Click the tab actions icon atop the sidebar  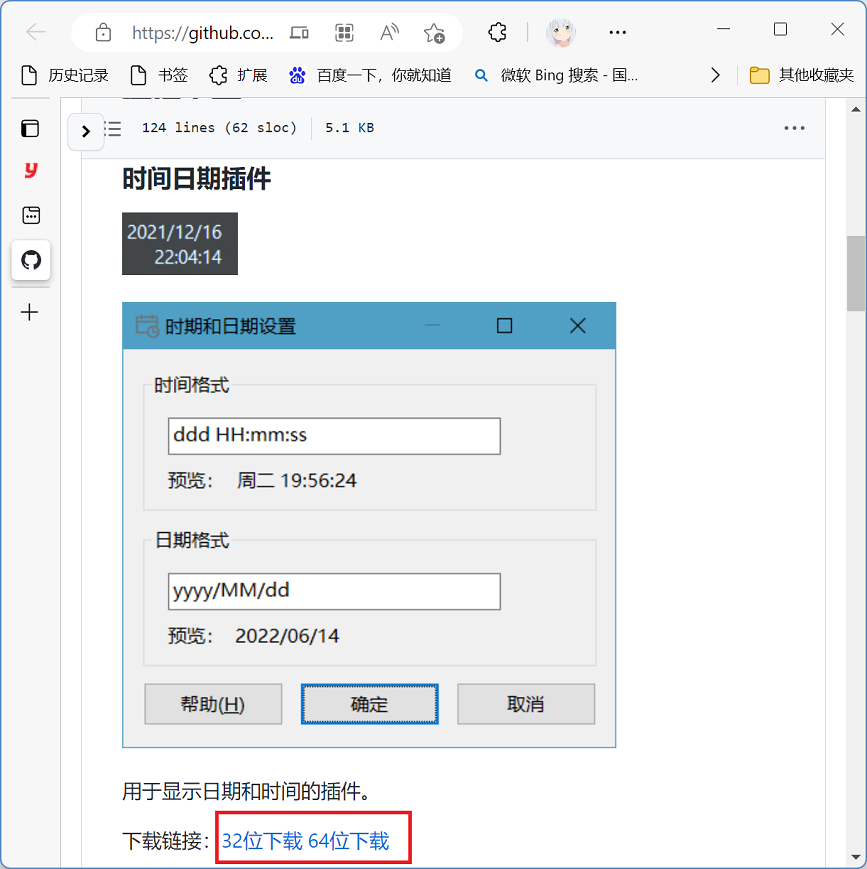31,128
